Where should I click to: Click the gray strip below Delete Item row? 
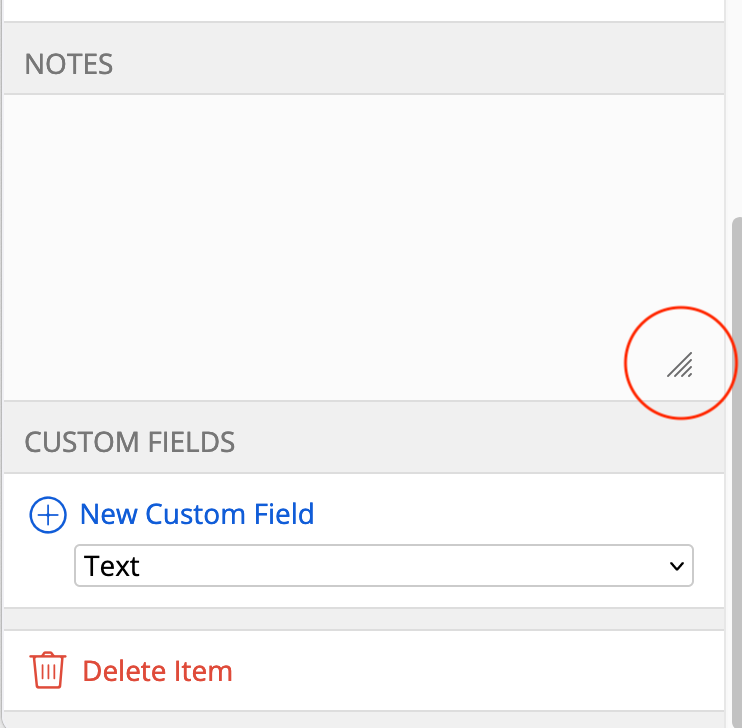pos(362,719)
